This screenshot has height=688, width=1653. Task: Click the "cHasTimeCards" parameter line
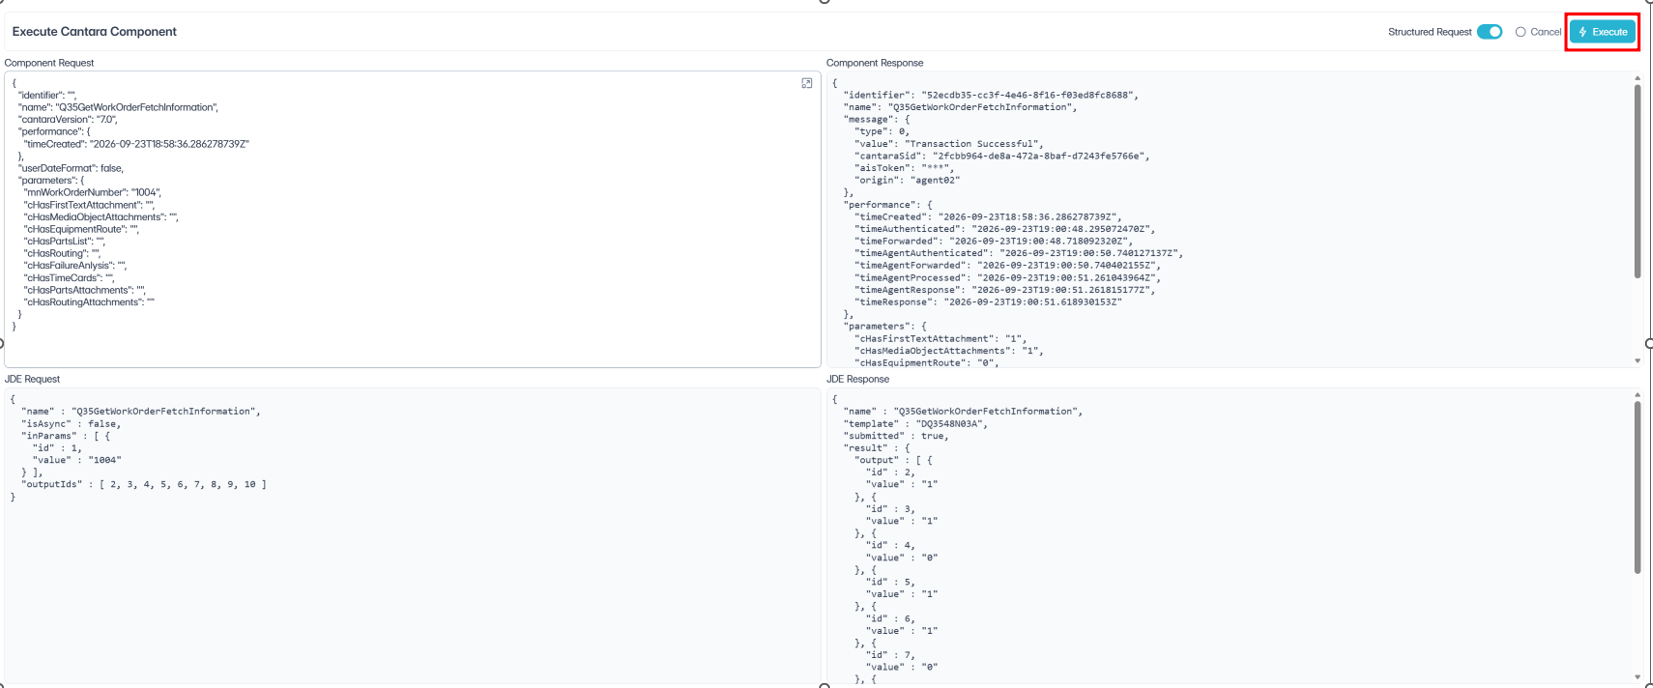[69, 278]
